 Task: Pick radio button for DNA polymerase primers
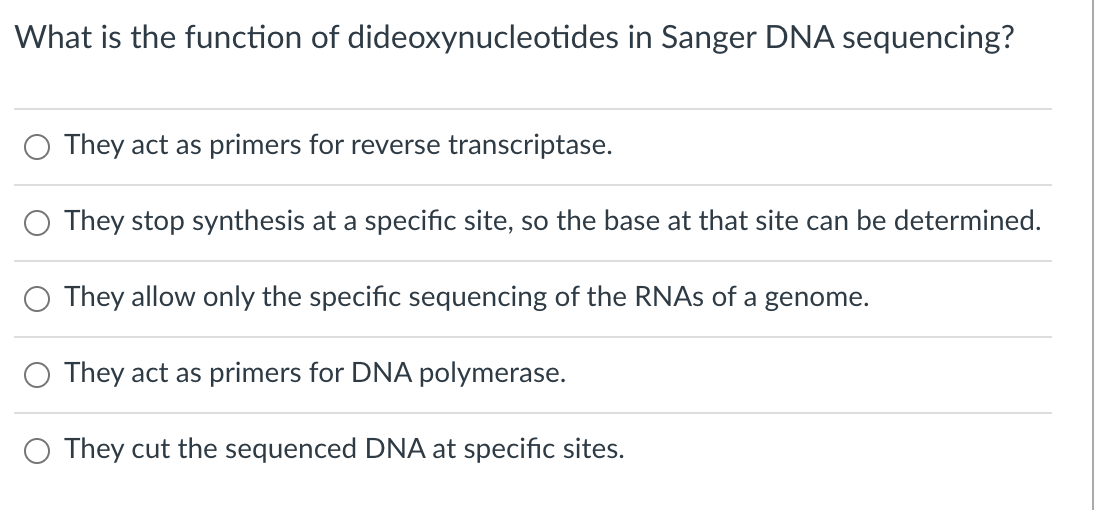pyautogui.click(x=36, y=375)
